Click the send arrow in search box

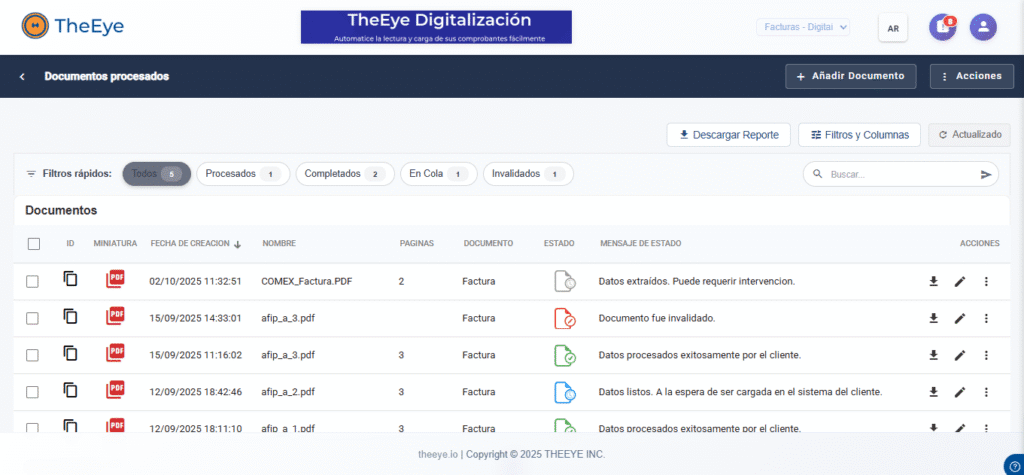[x=986, y=174]
